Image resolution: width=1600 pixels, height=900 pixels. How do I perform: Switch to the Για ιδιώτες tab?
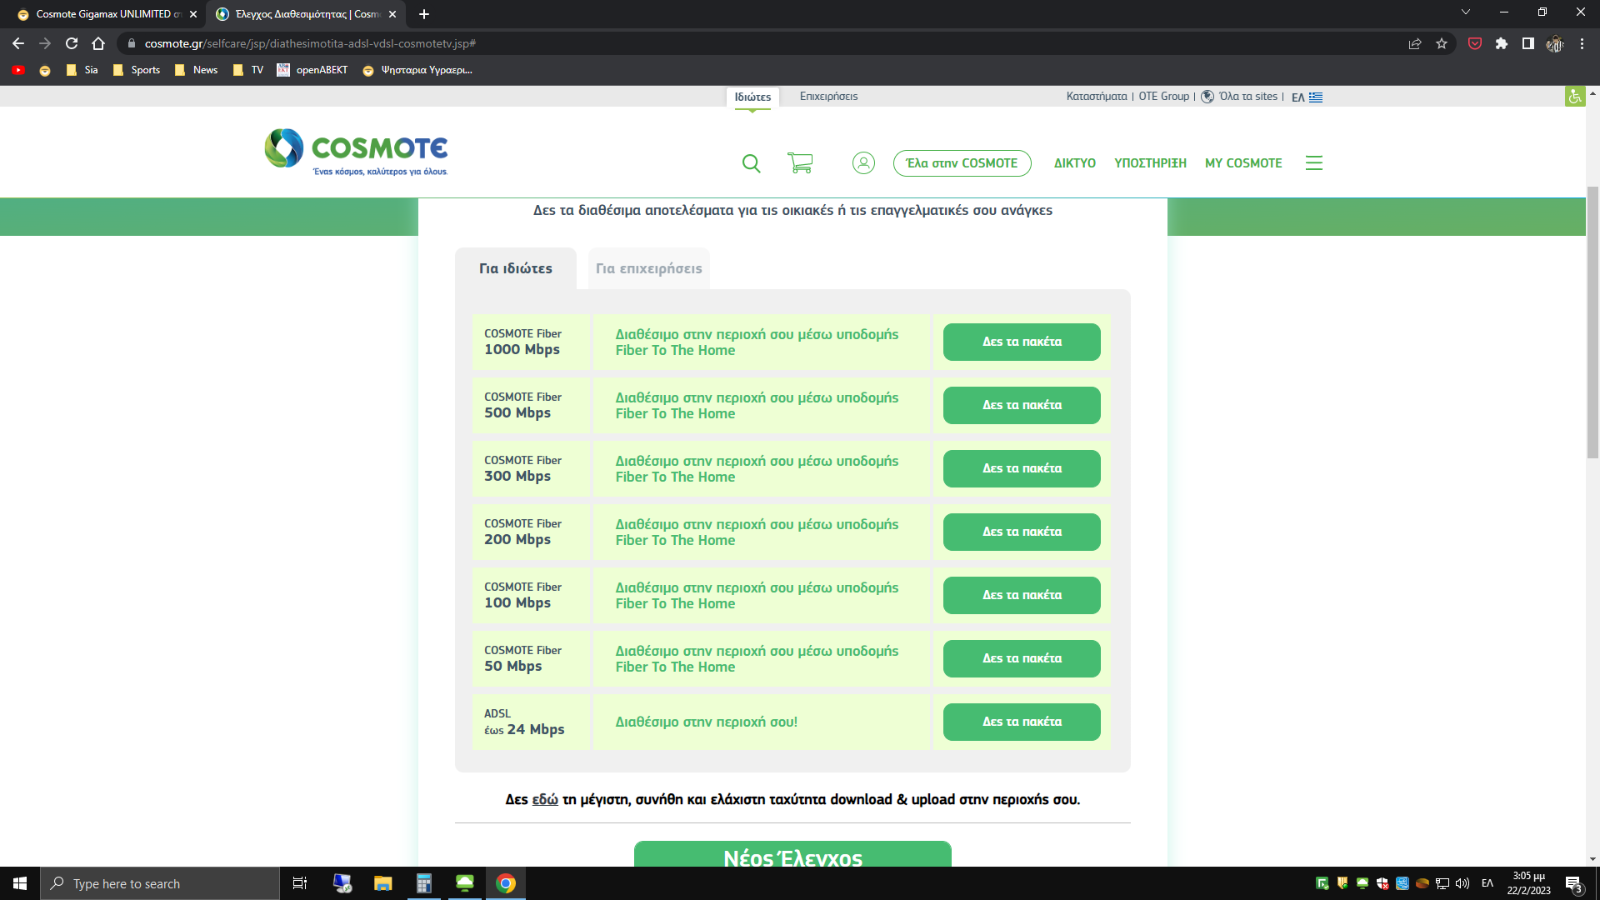(516, 268)
